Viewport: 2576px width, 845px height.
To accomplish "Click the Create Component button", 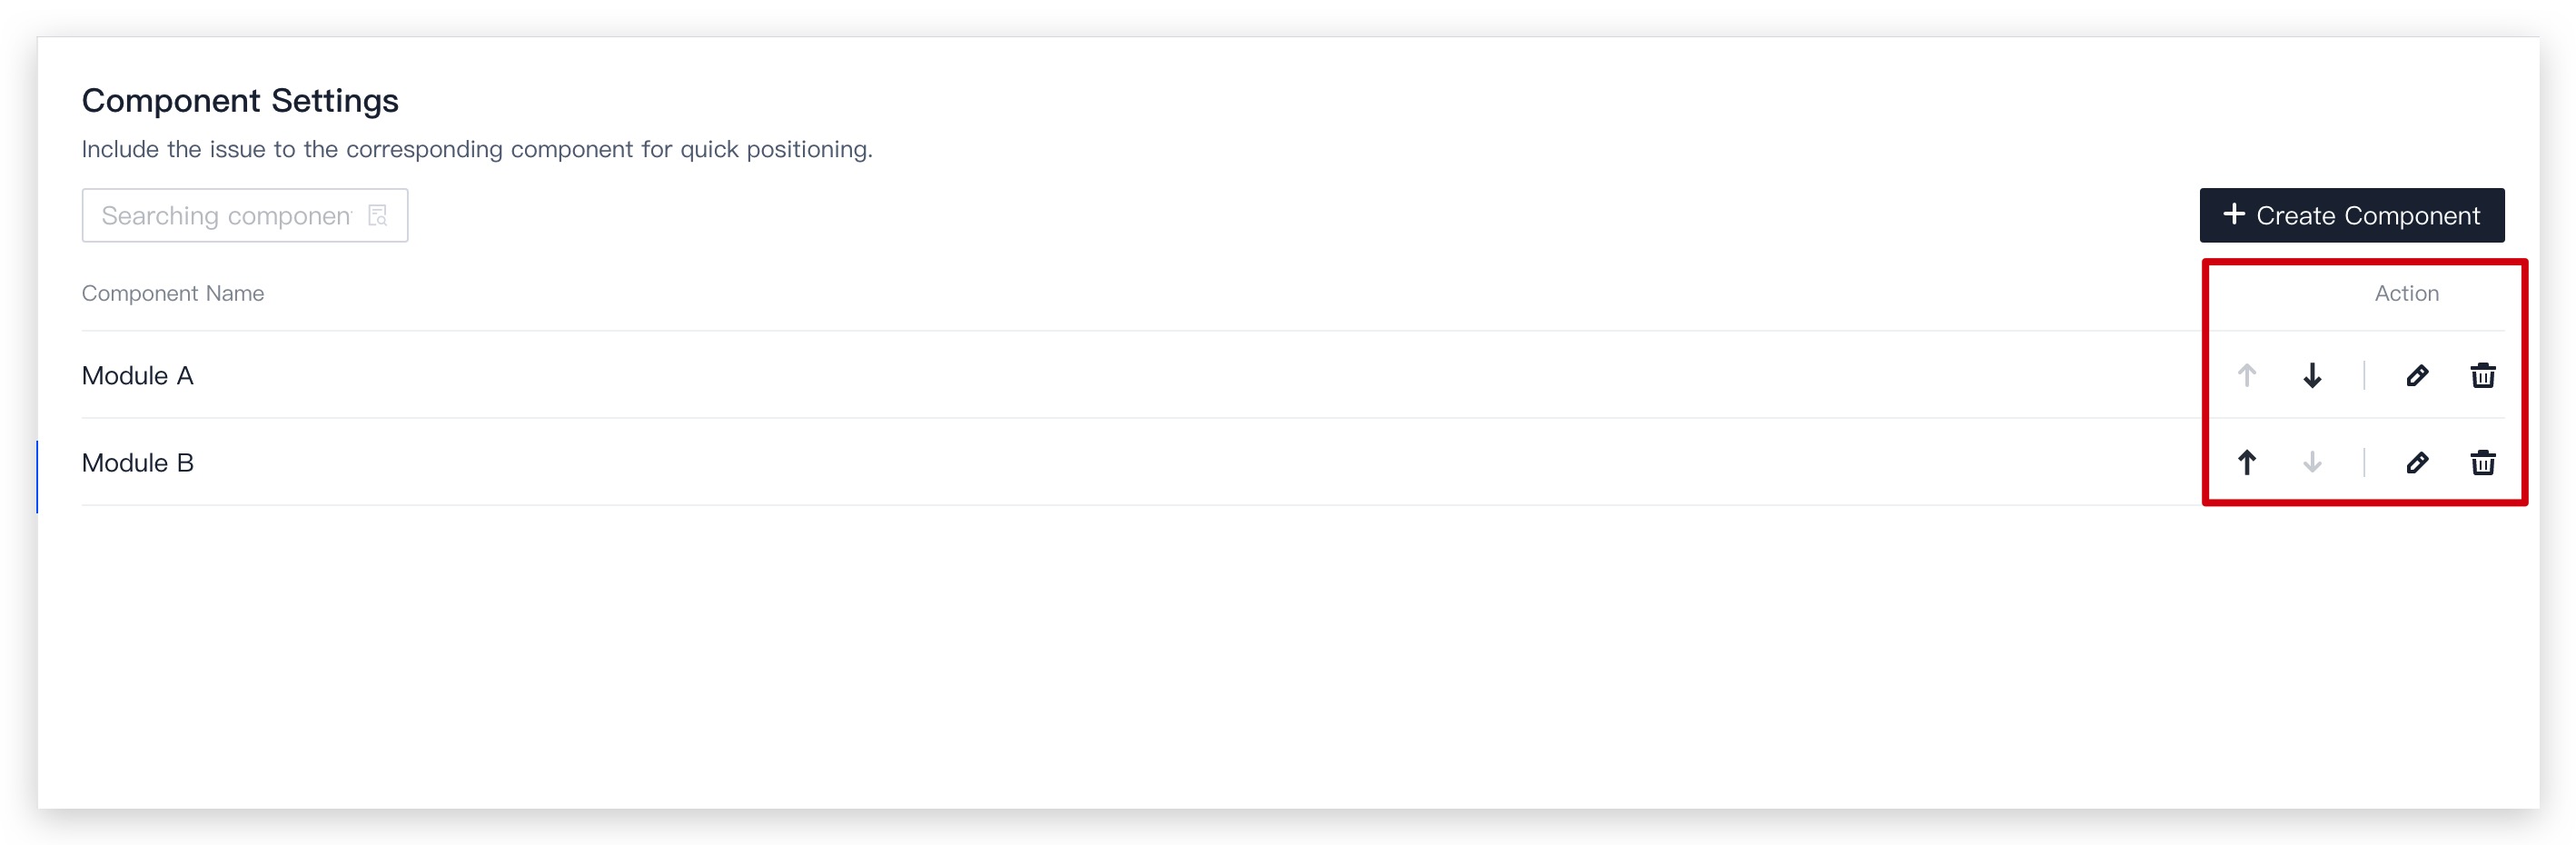I will [2352, 215].
